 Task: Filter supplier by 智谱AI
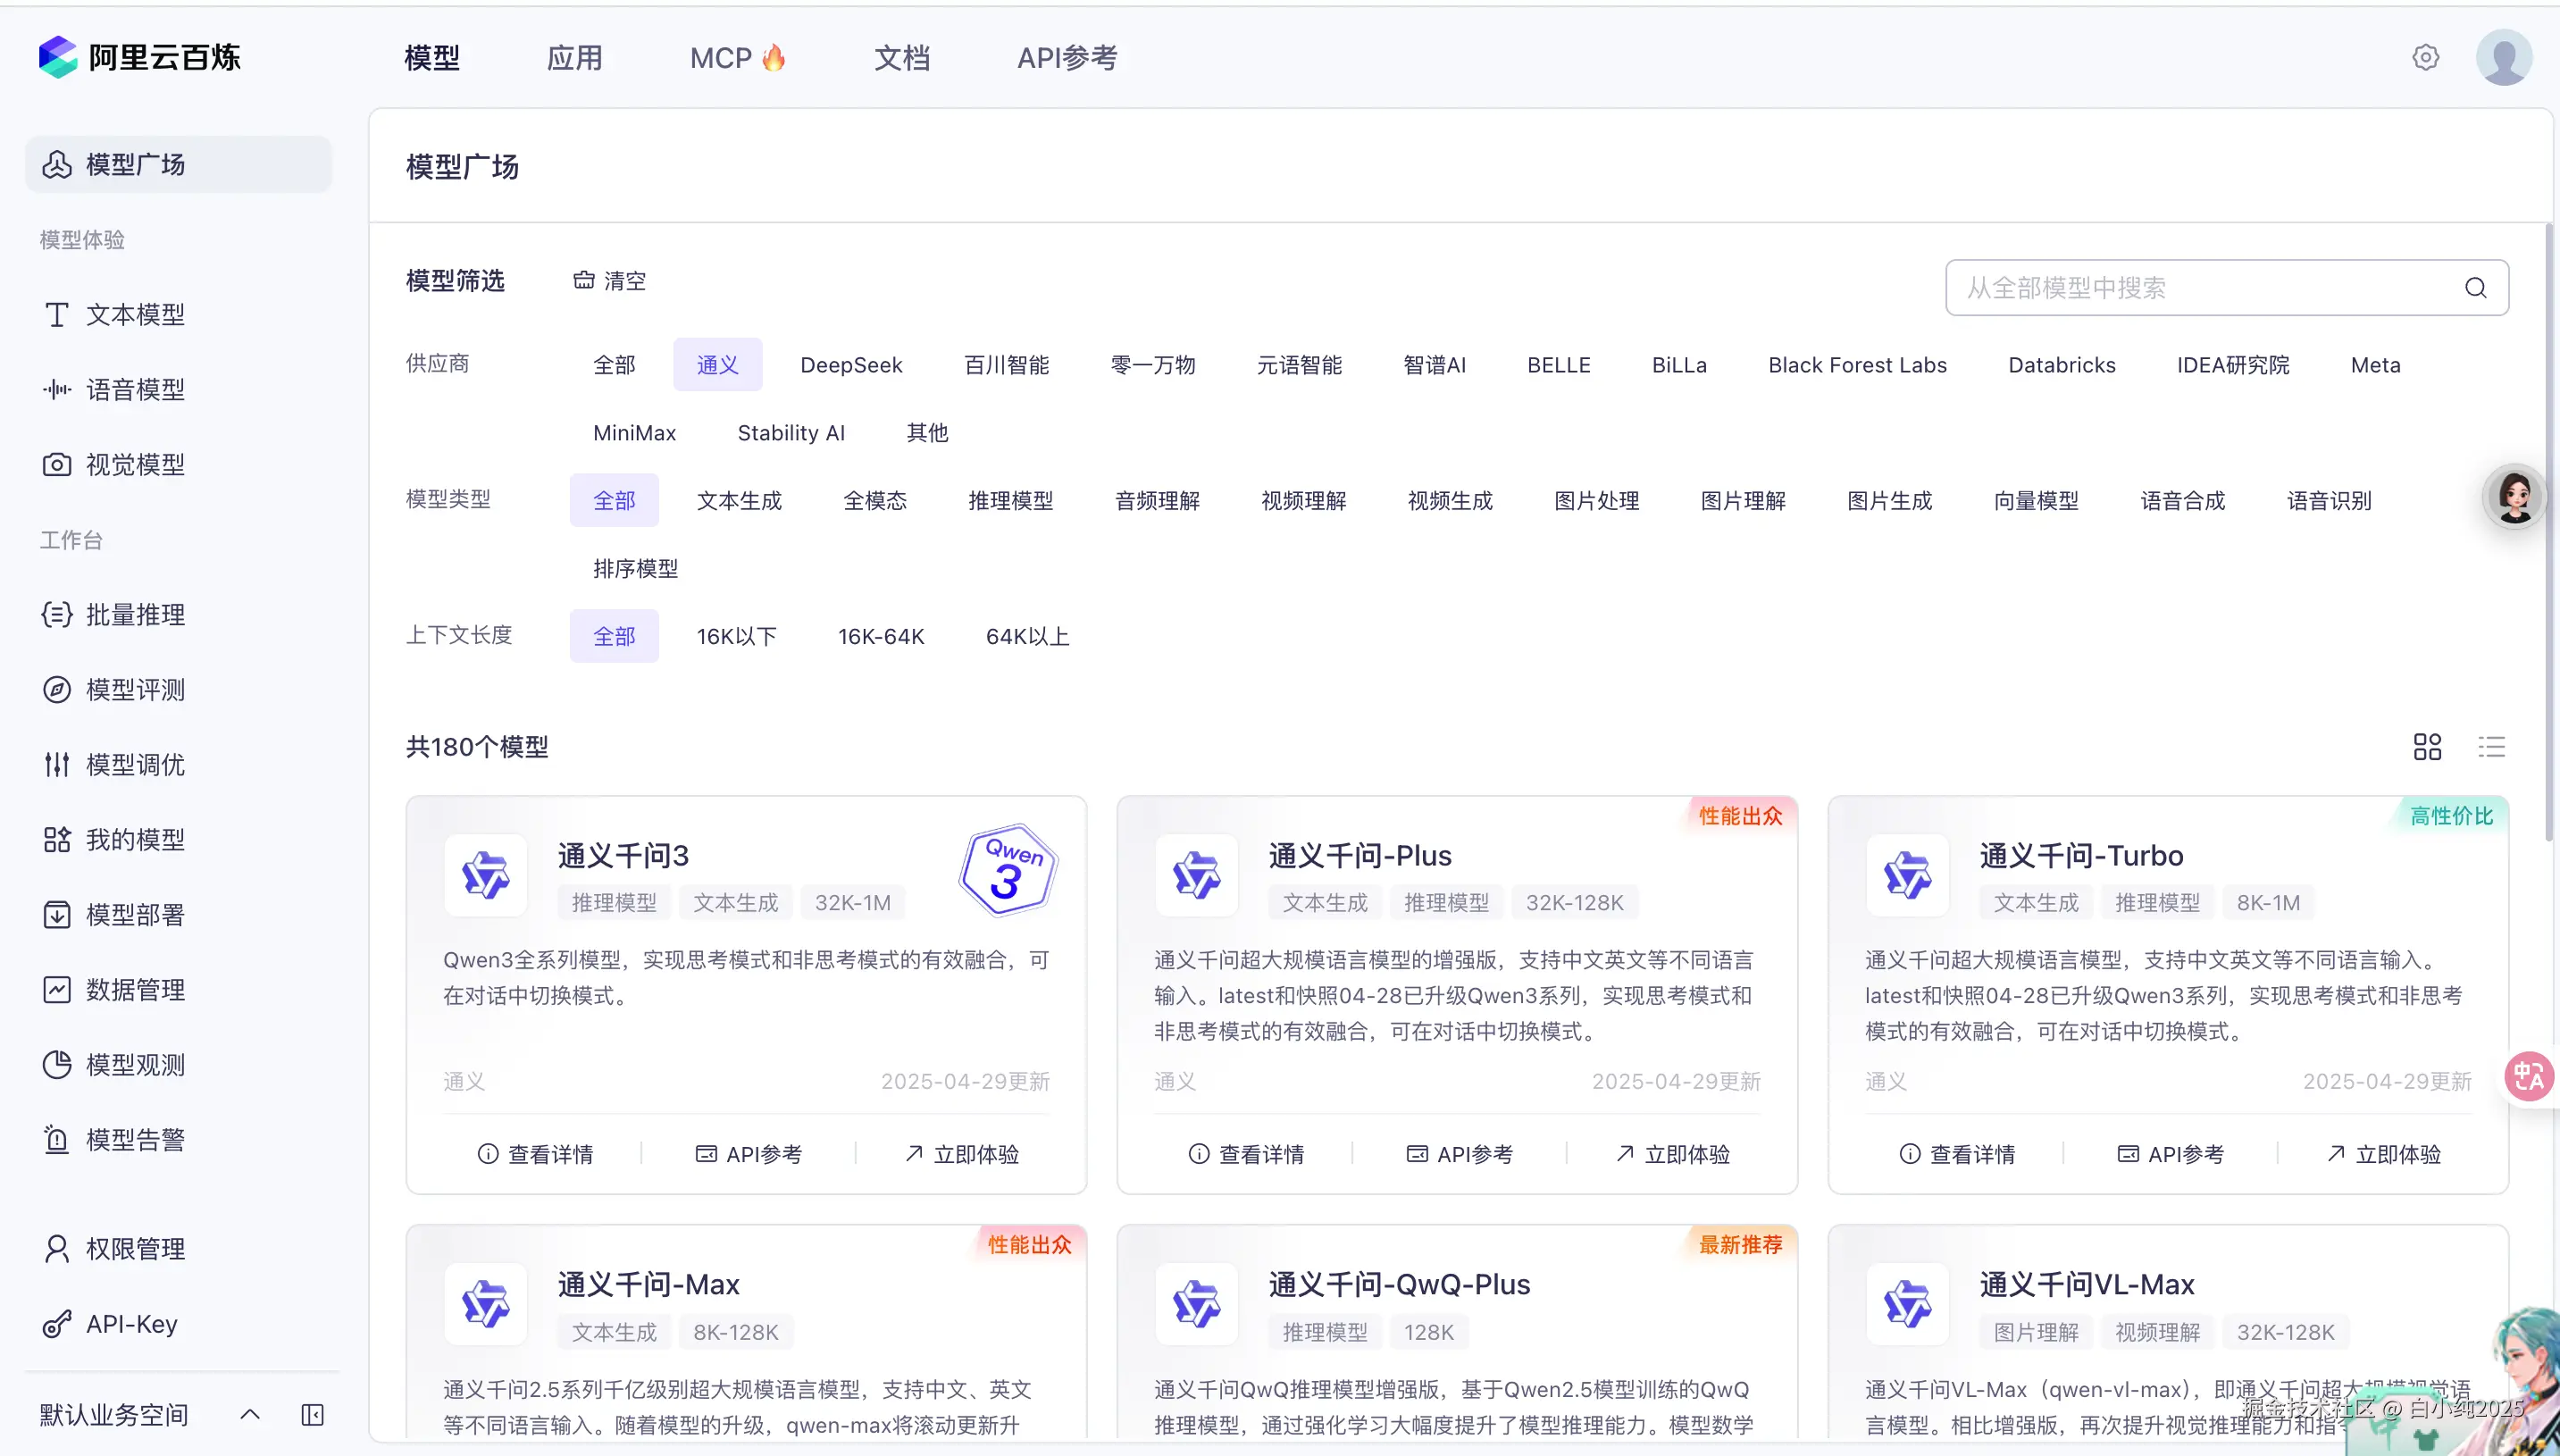pos(1434,365)
